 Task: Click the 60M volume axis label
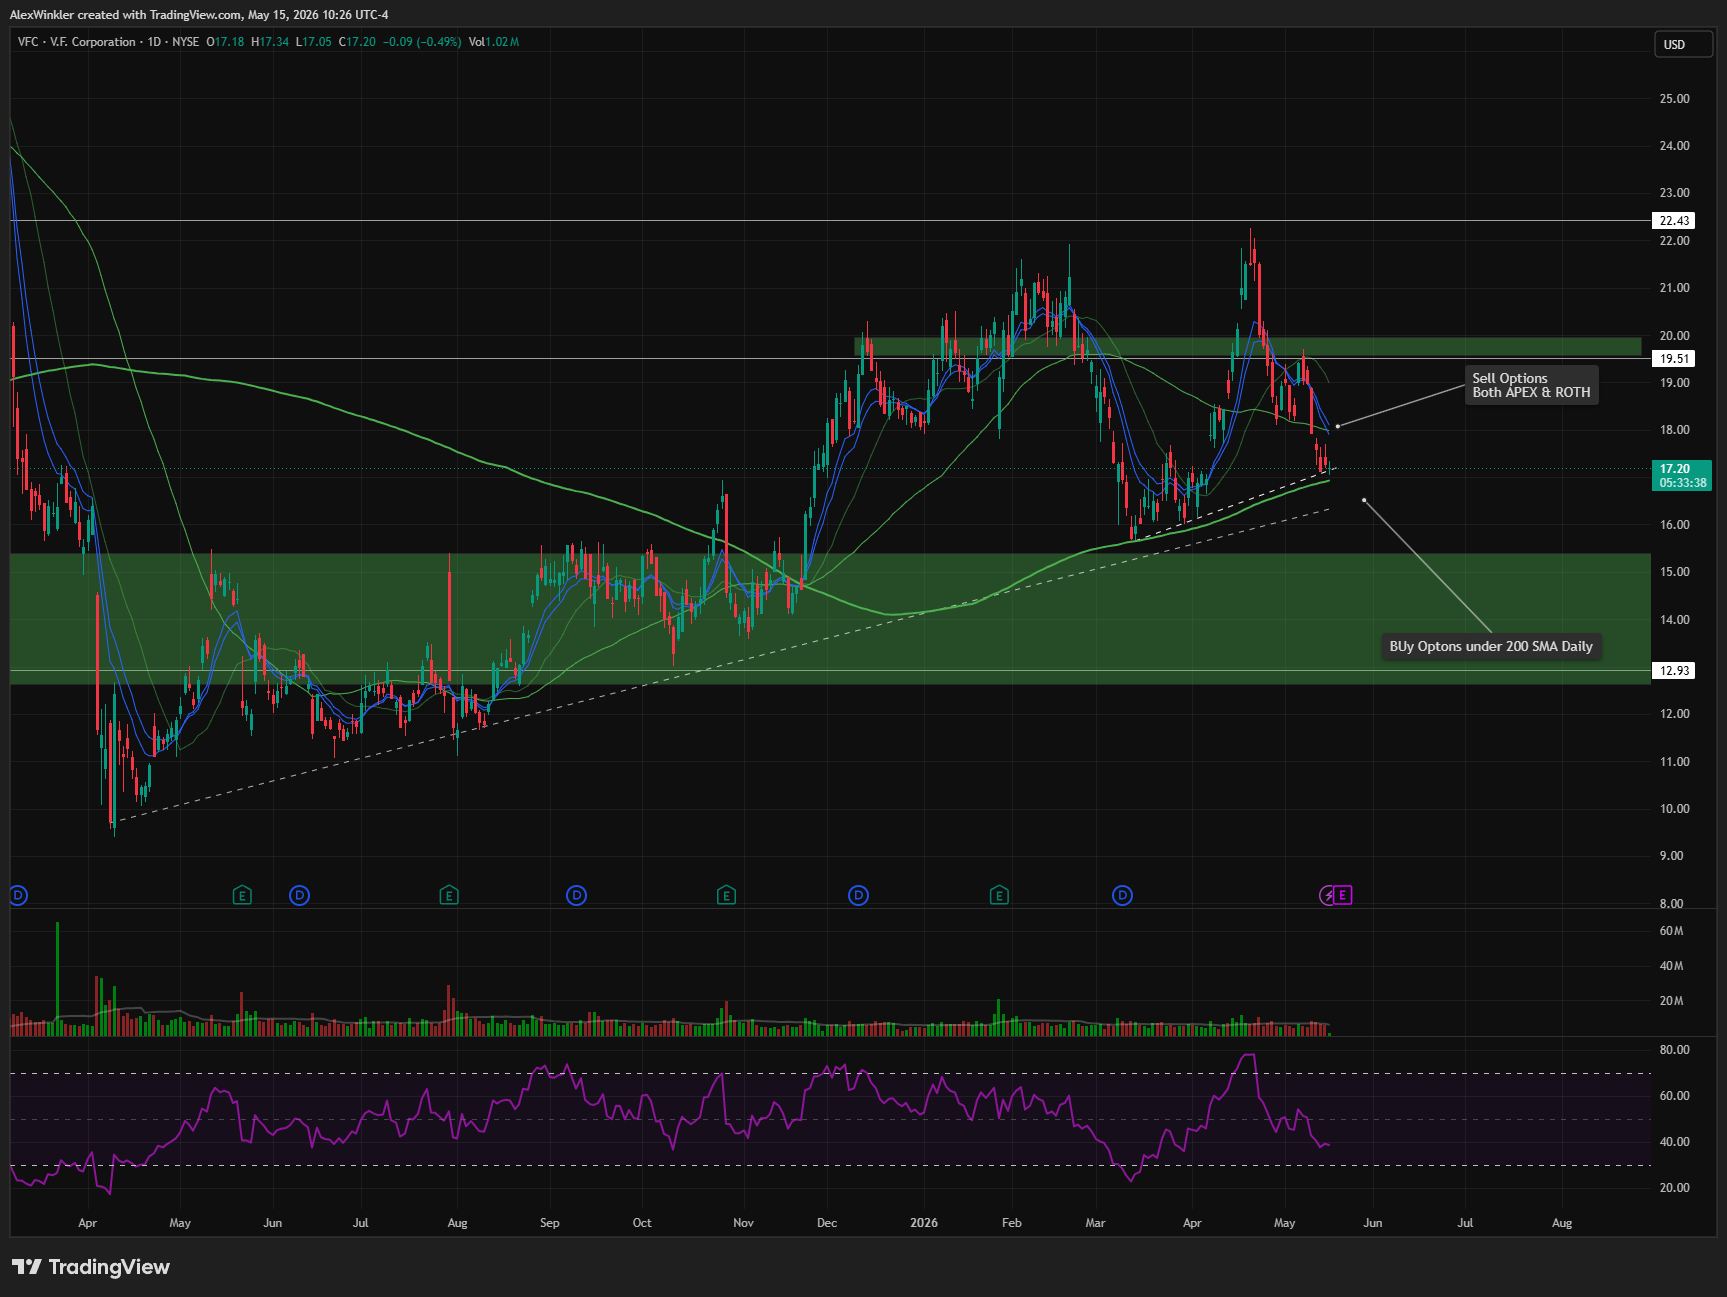[1671, 931]
